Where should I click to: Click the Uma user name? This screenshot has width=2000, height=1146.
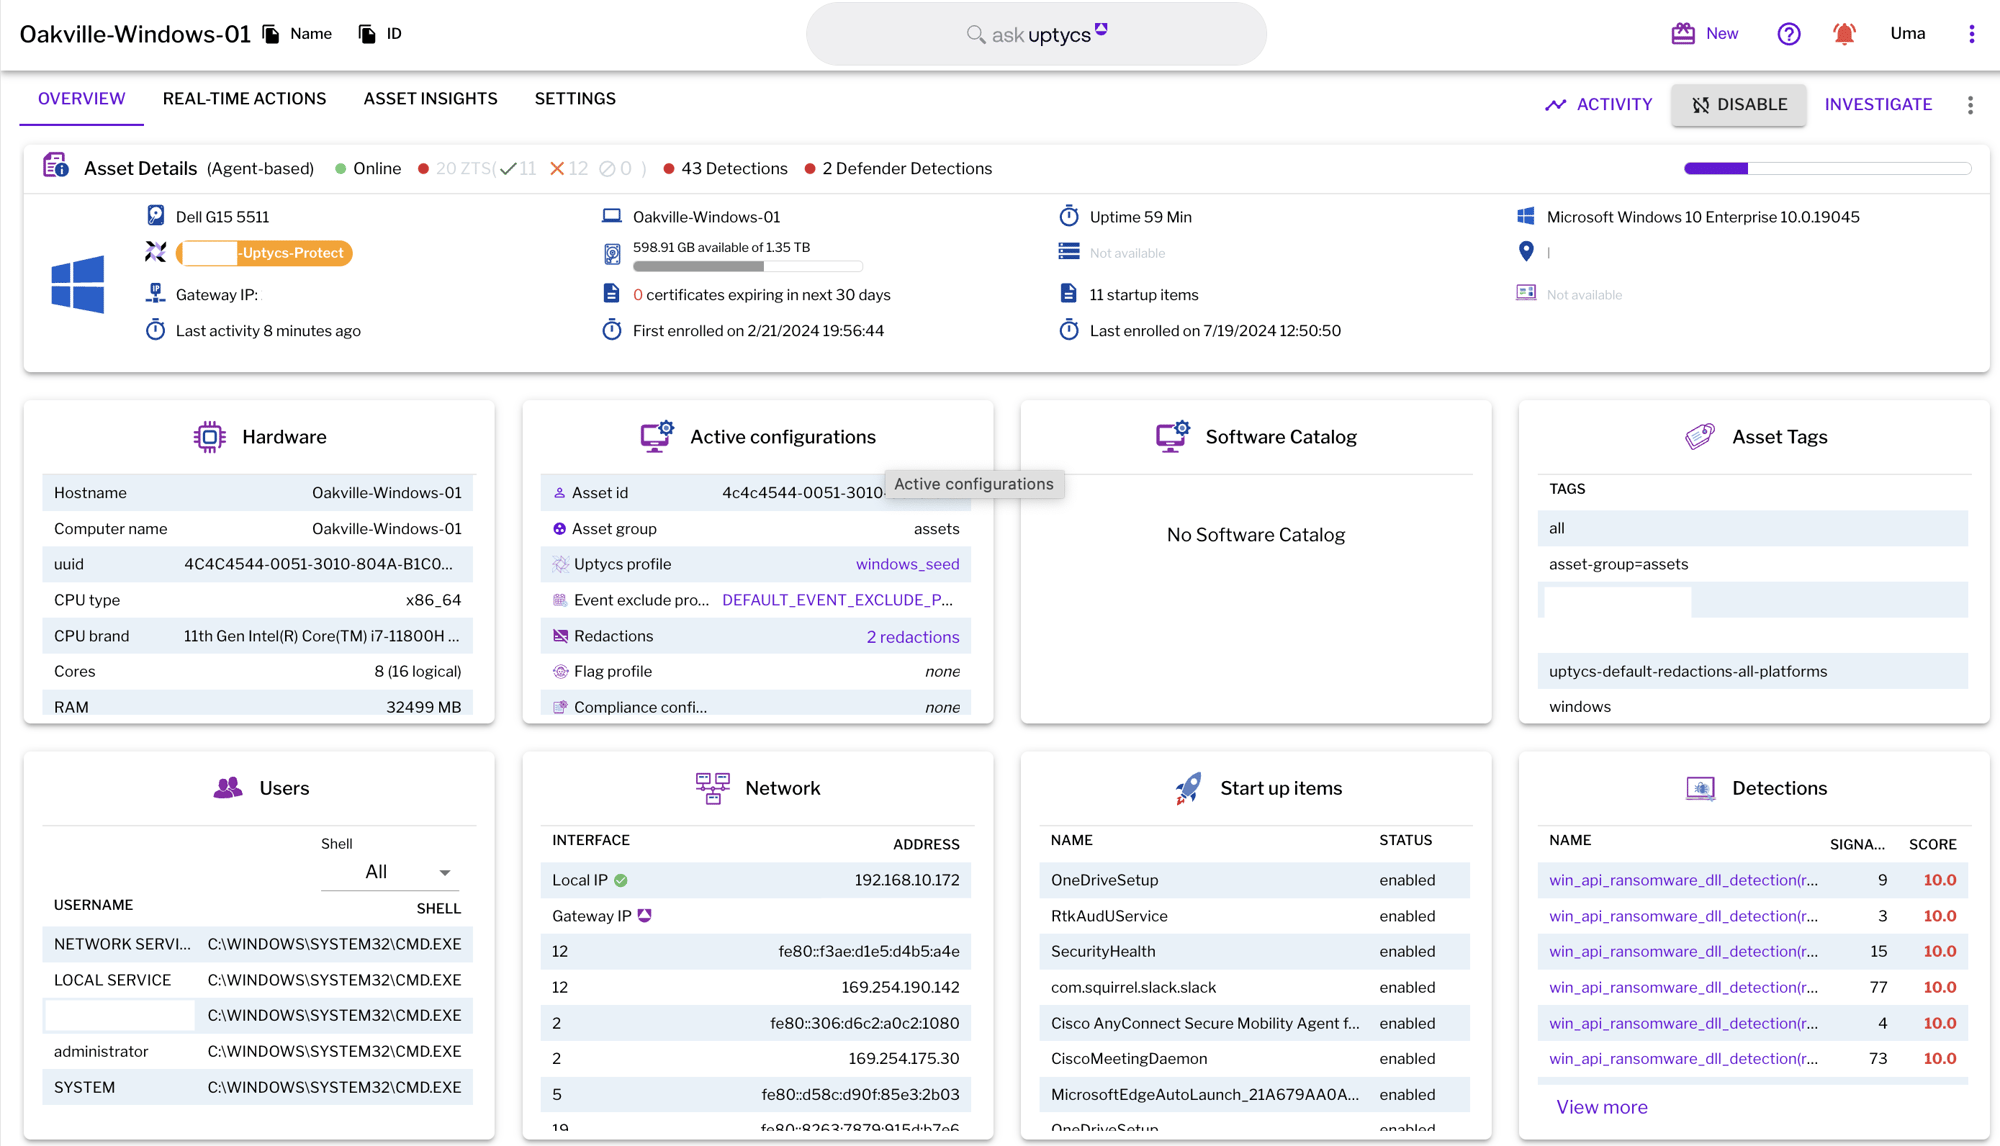point(1907,34)
